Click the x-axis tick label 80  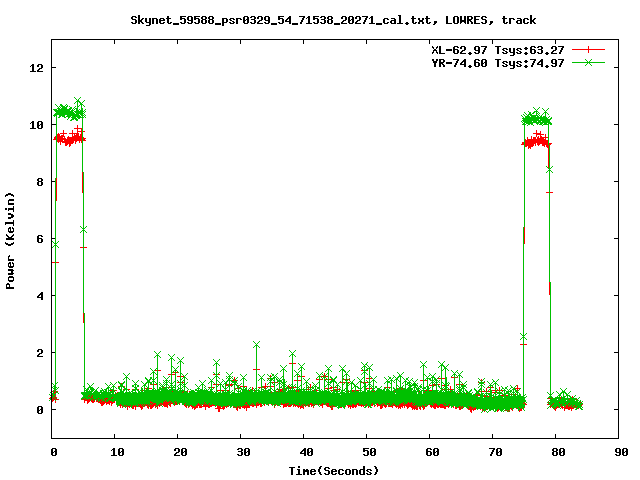558,452
